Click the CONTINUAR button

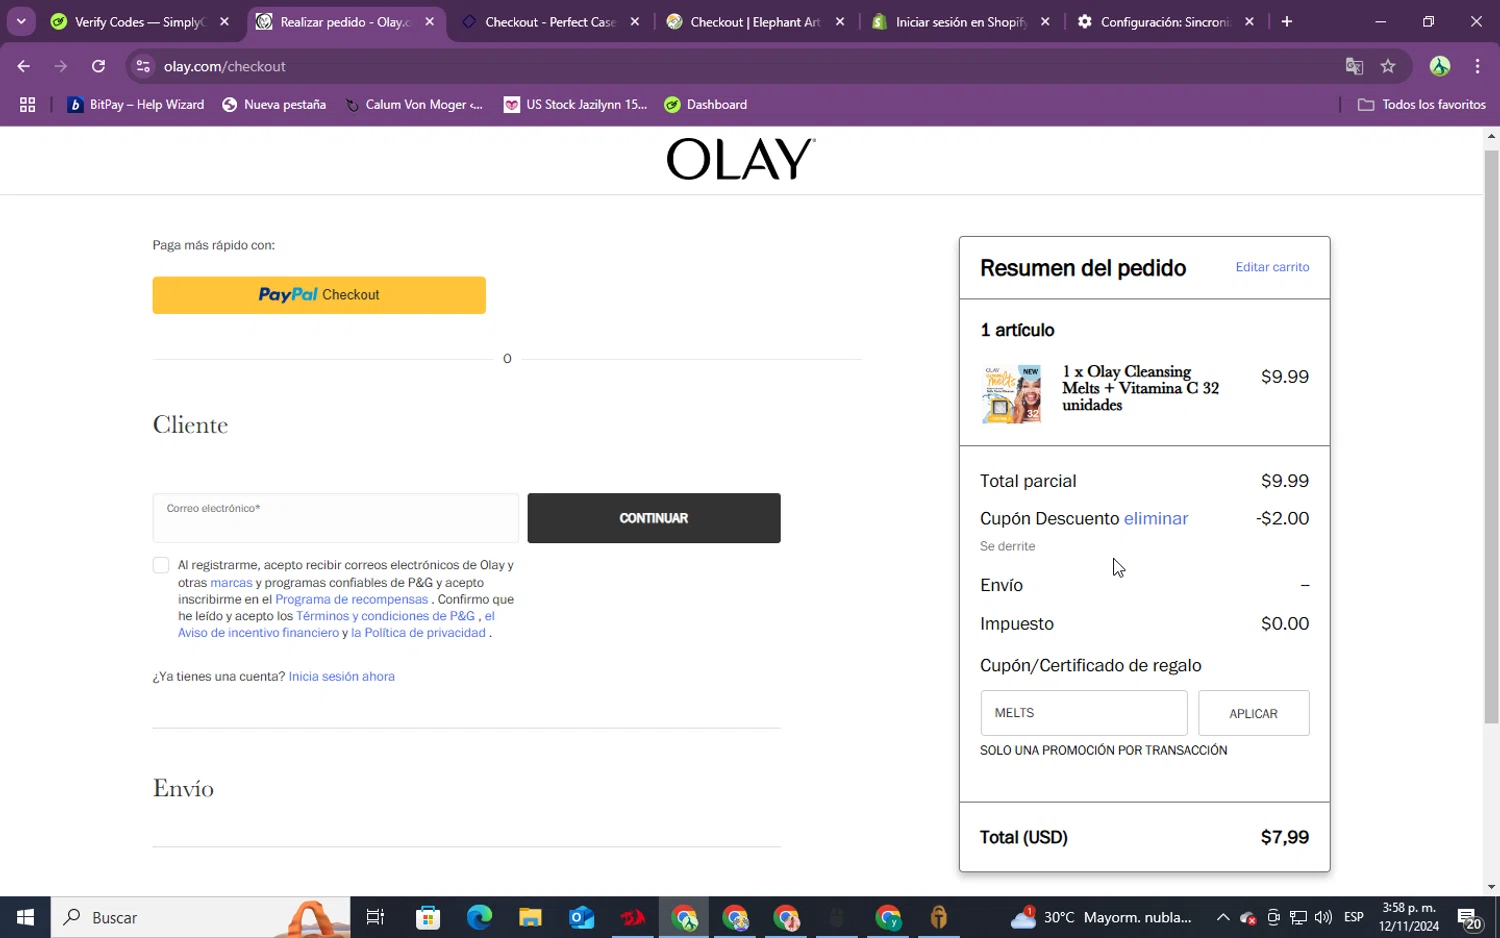(654, 518)
